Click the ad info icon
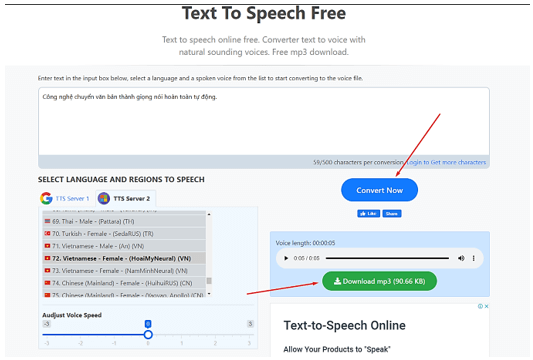Viewport: 533px width, 360px height. click(480, 306)
